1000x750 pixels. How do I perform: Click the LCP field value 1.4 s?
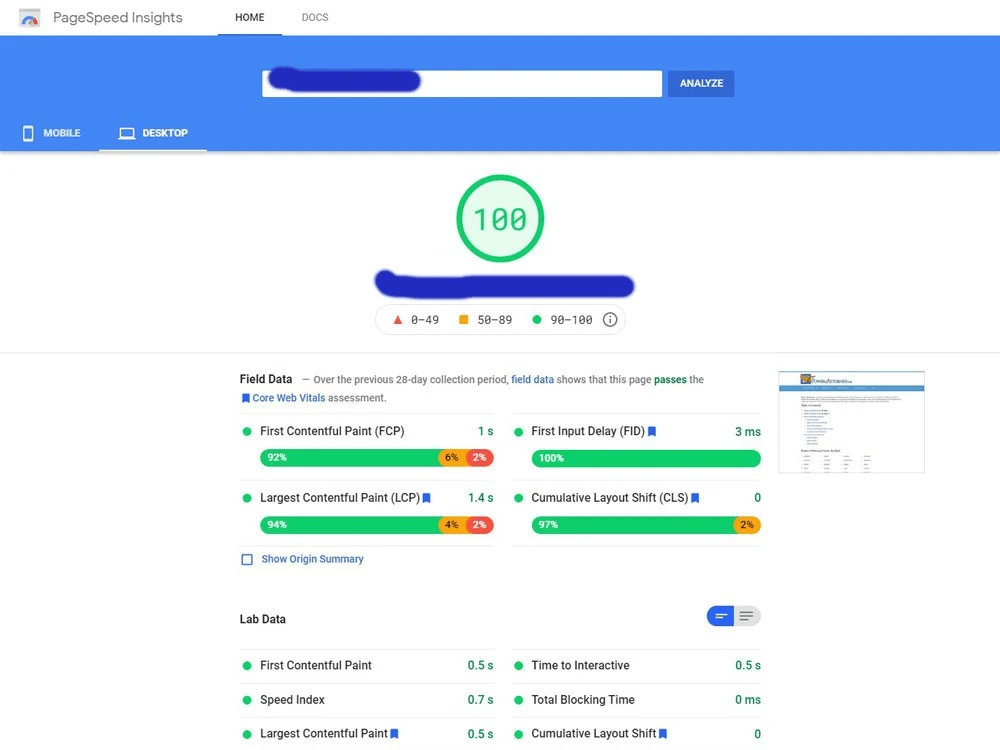[480, 498]
